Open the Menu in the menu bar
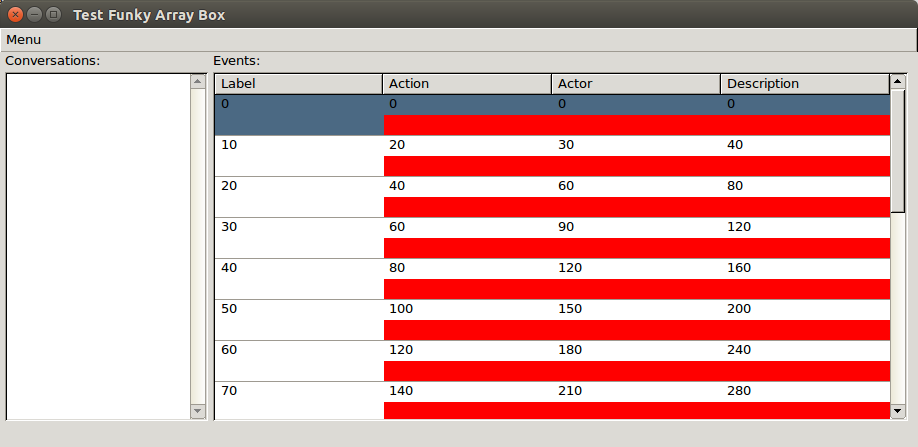Viewport: 918px width, 447px height. [x=24, y=40]
